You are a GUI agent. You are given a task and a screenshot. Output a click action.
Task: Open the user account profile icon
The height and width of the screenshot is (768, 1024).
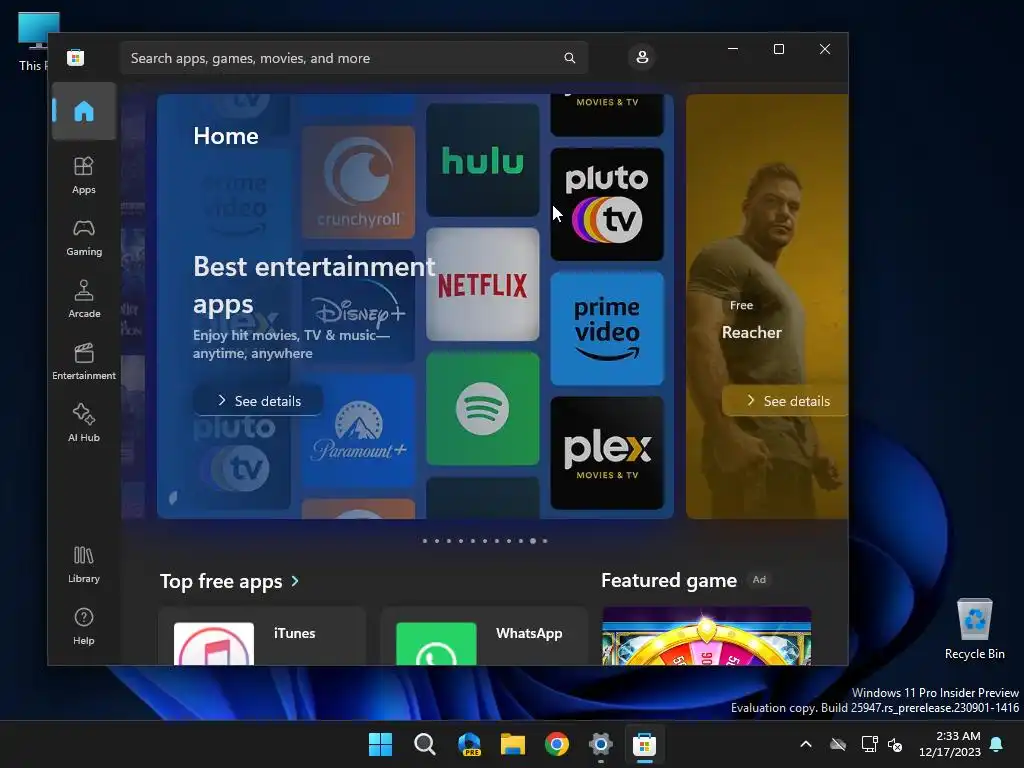click(x=642, y=57)
